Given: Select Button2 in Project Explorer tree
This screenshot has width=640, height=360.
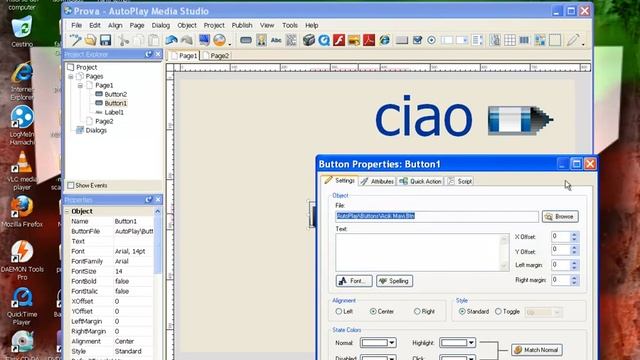Looking at the screenshot, I should tap(116, 94).
